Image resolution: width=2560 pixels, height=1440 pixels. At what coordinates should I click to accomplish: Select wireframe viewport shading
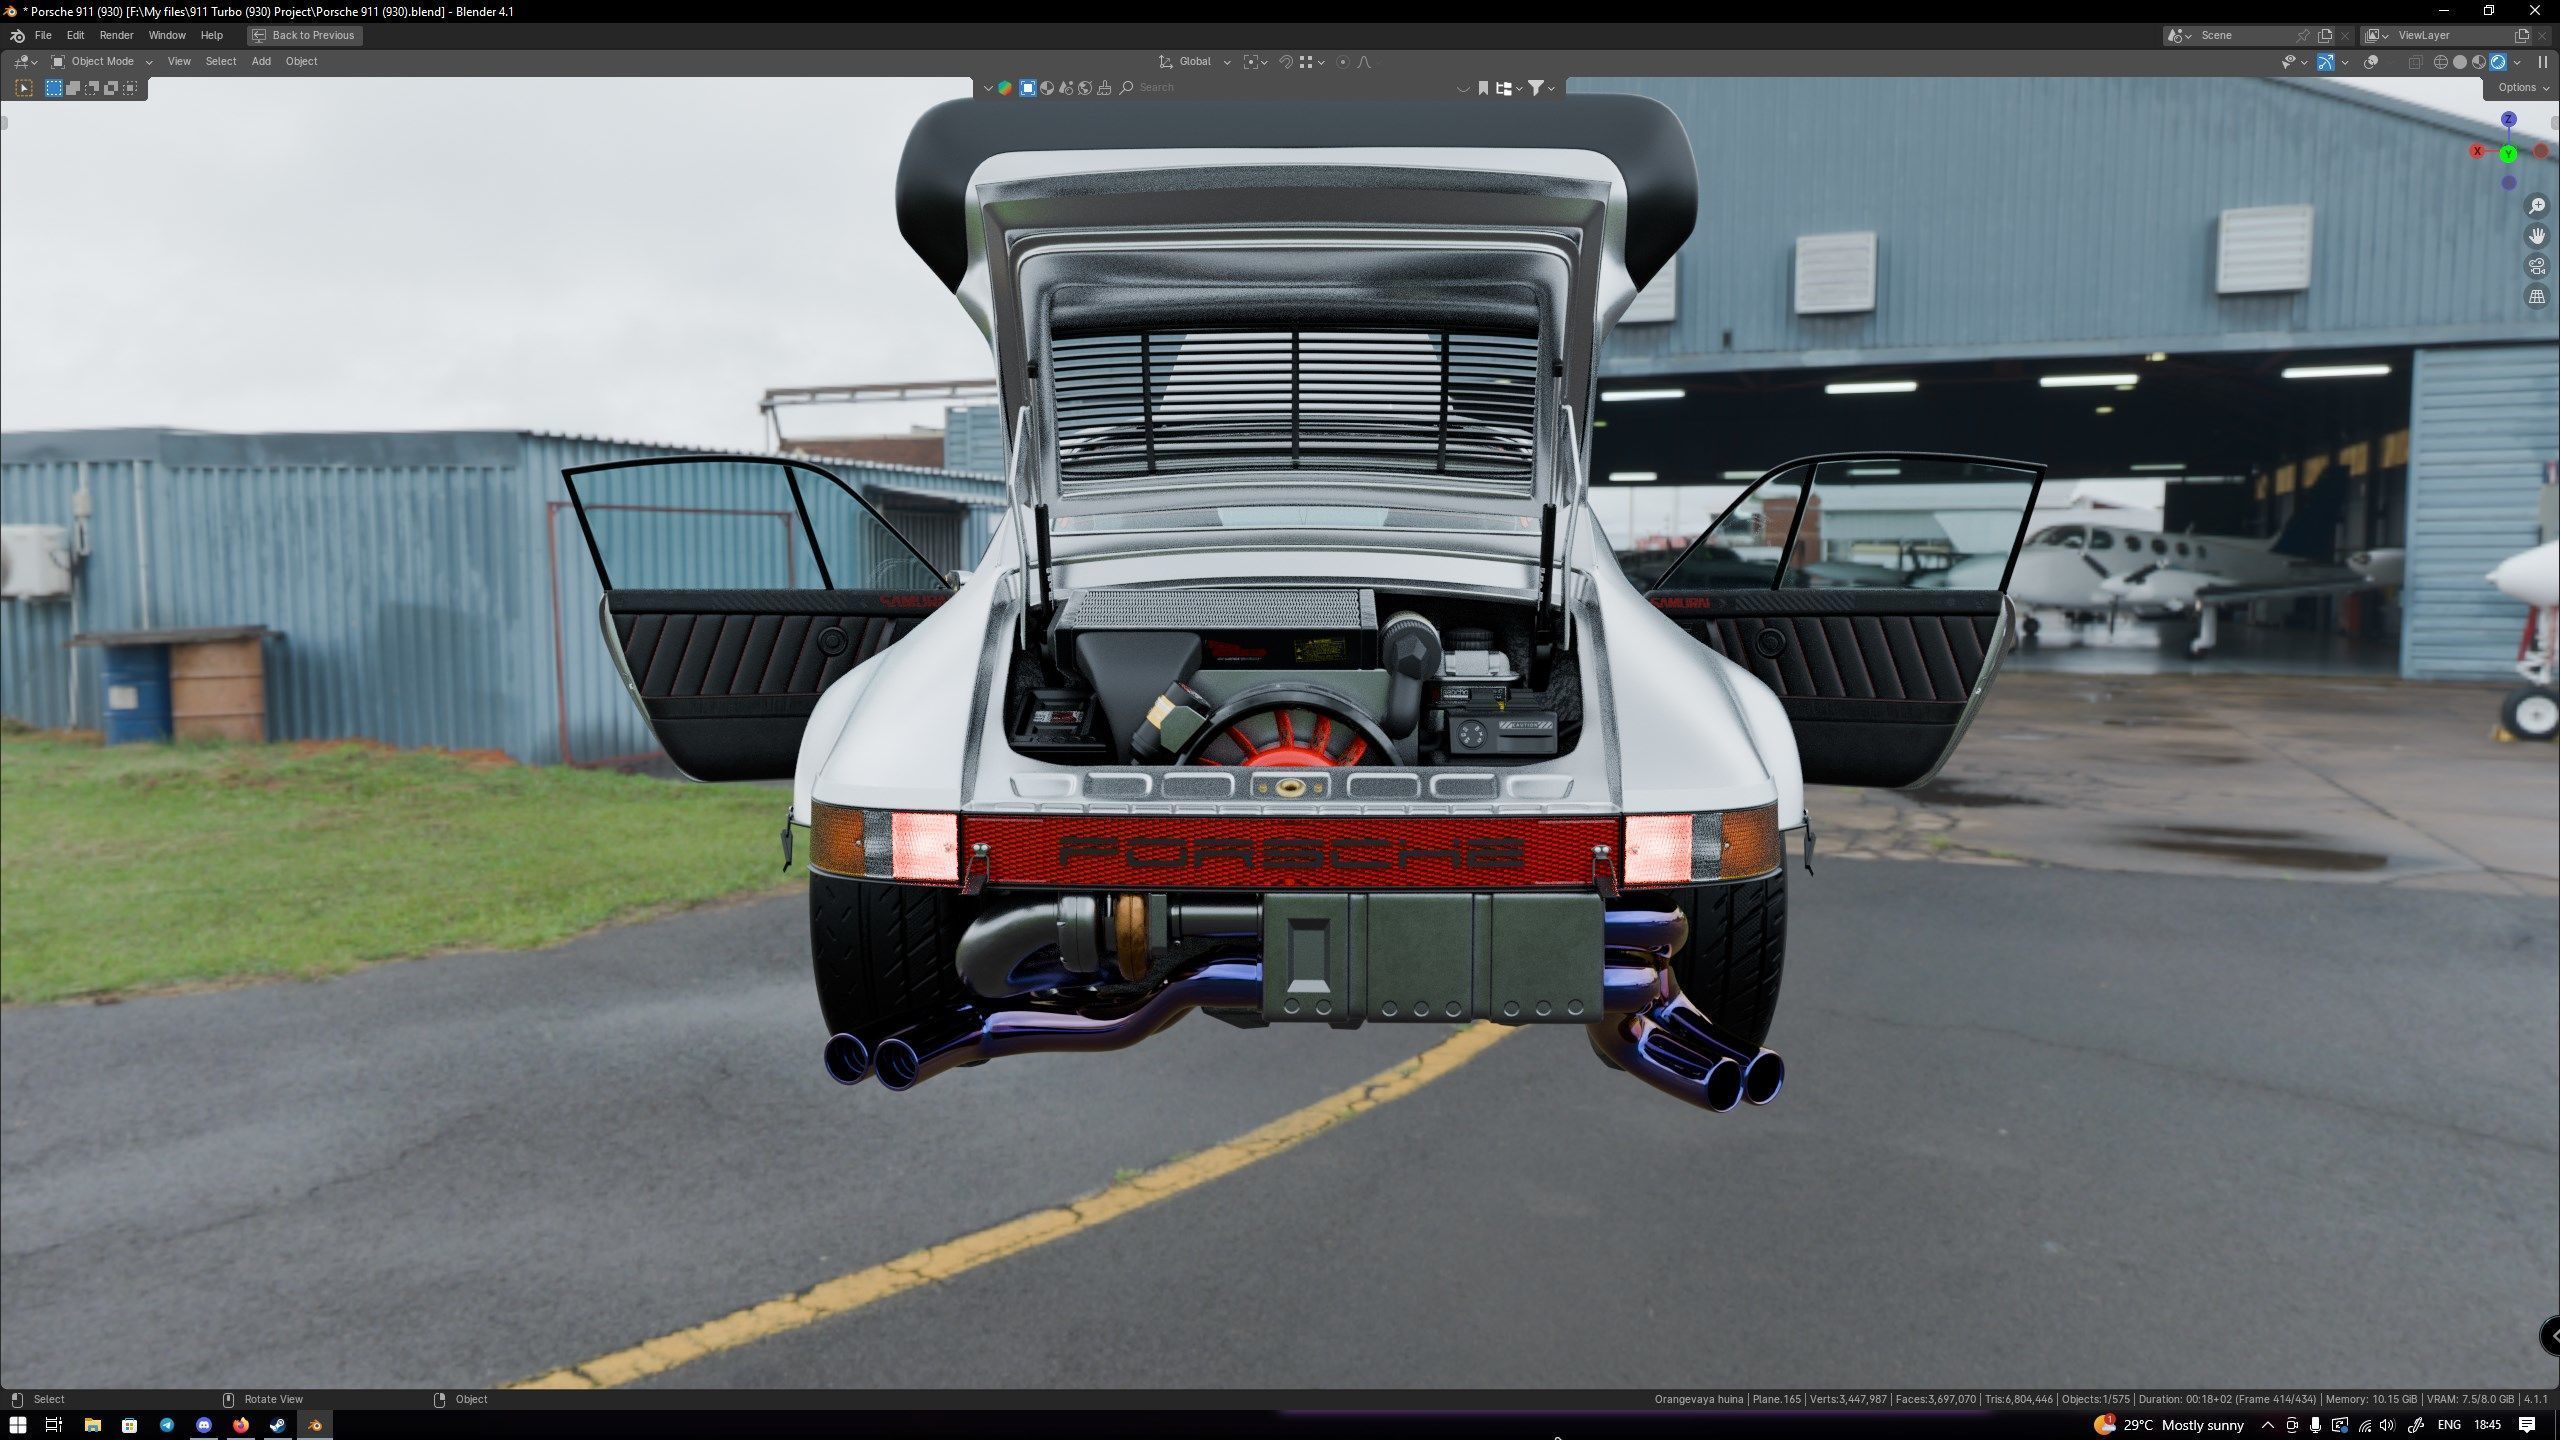tap(2441, 62)
